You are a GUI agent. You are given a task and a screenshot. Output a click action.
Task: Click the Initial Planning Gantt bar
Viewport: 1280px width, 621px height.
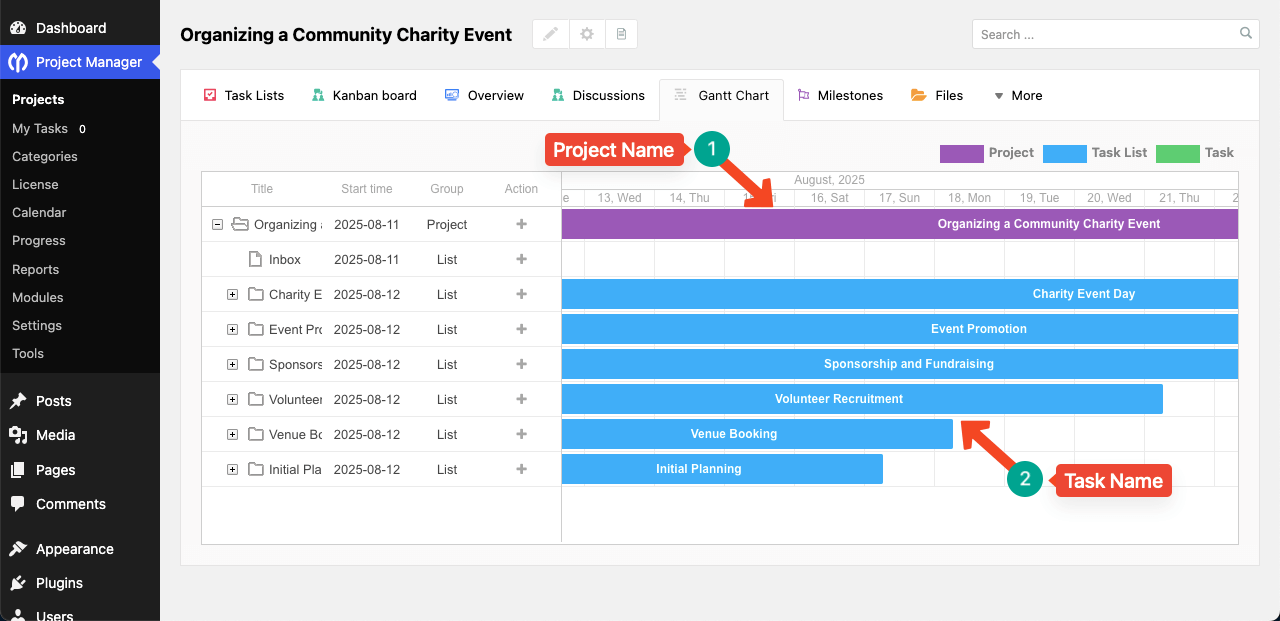point(722,469)
